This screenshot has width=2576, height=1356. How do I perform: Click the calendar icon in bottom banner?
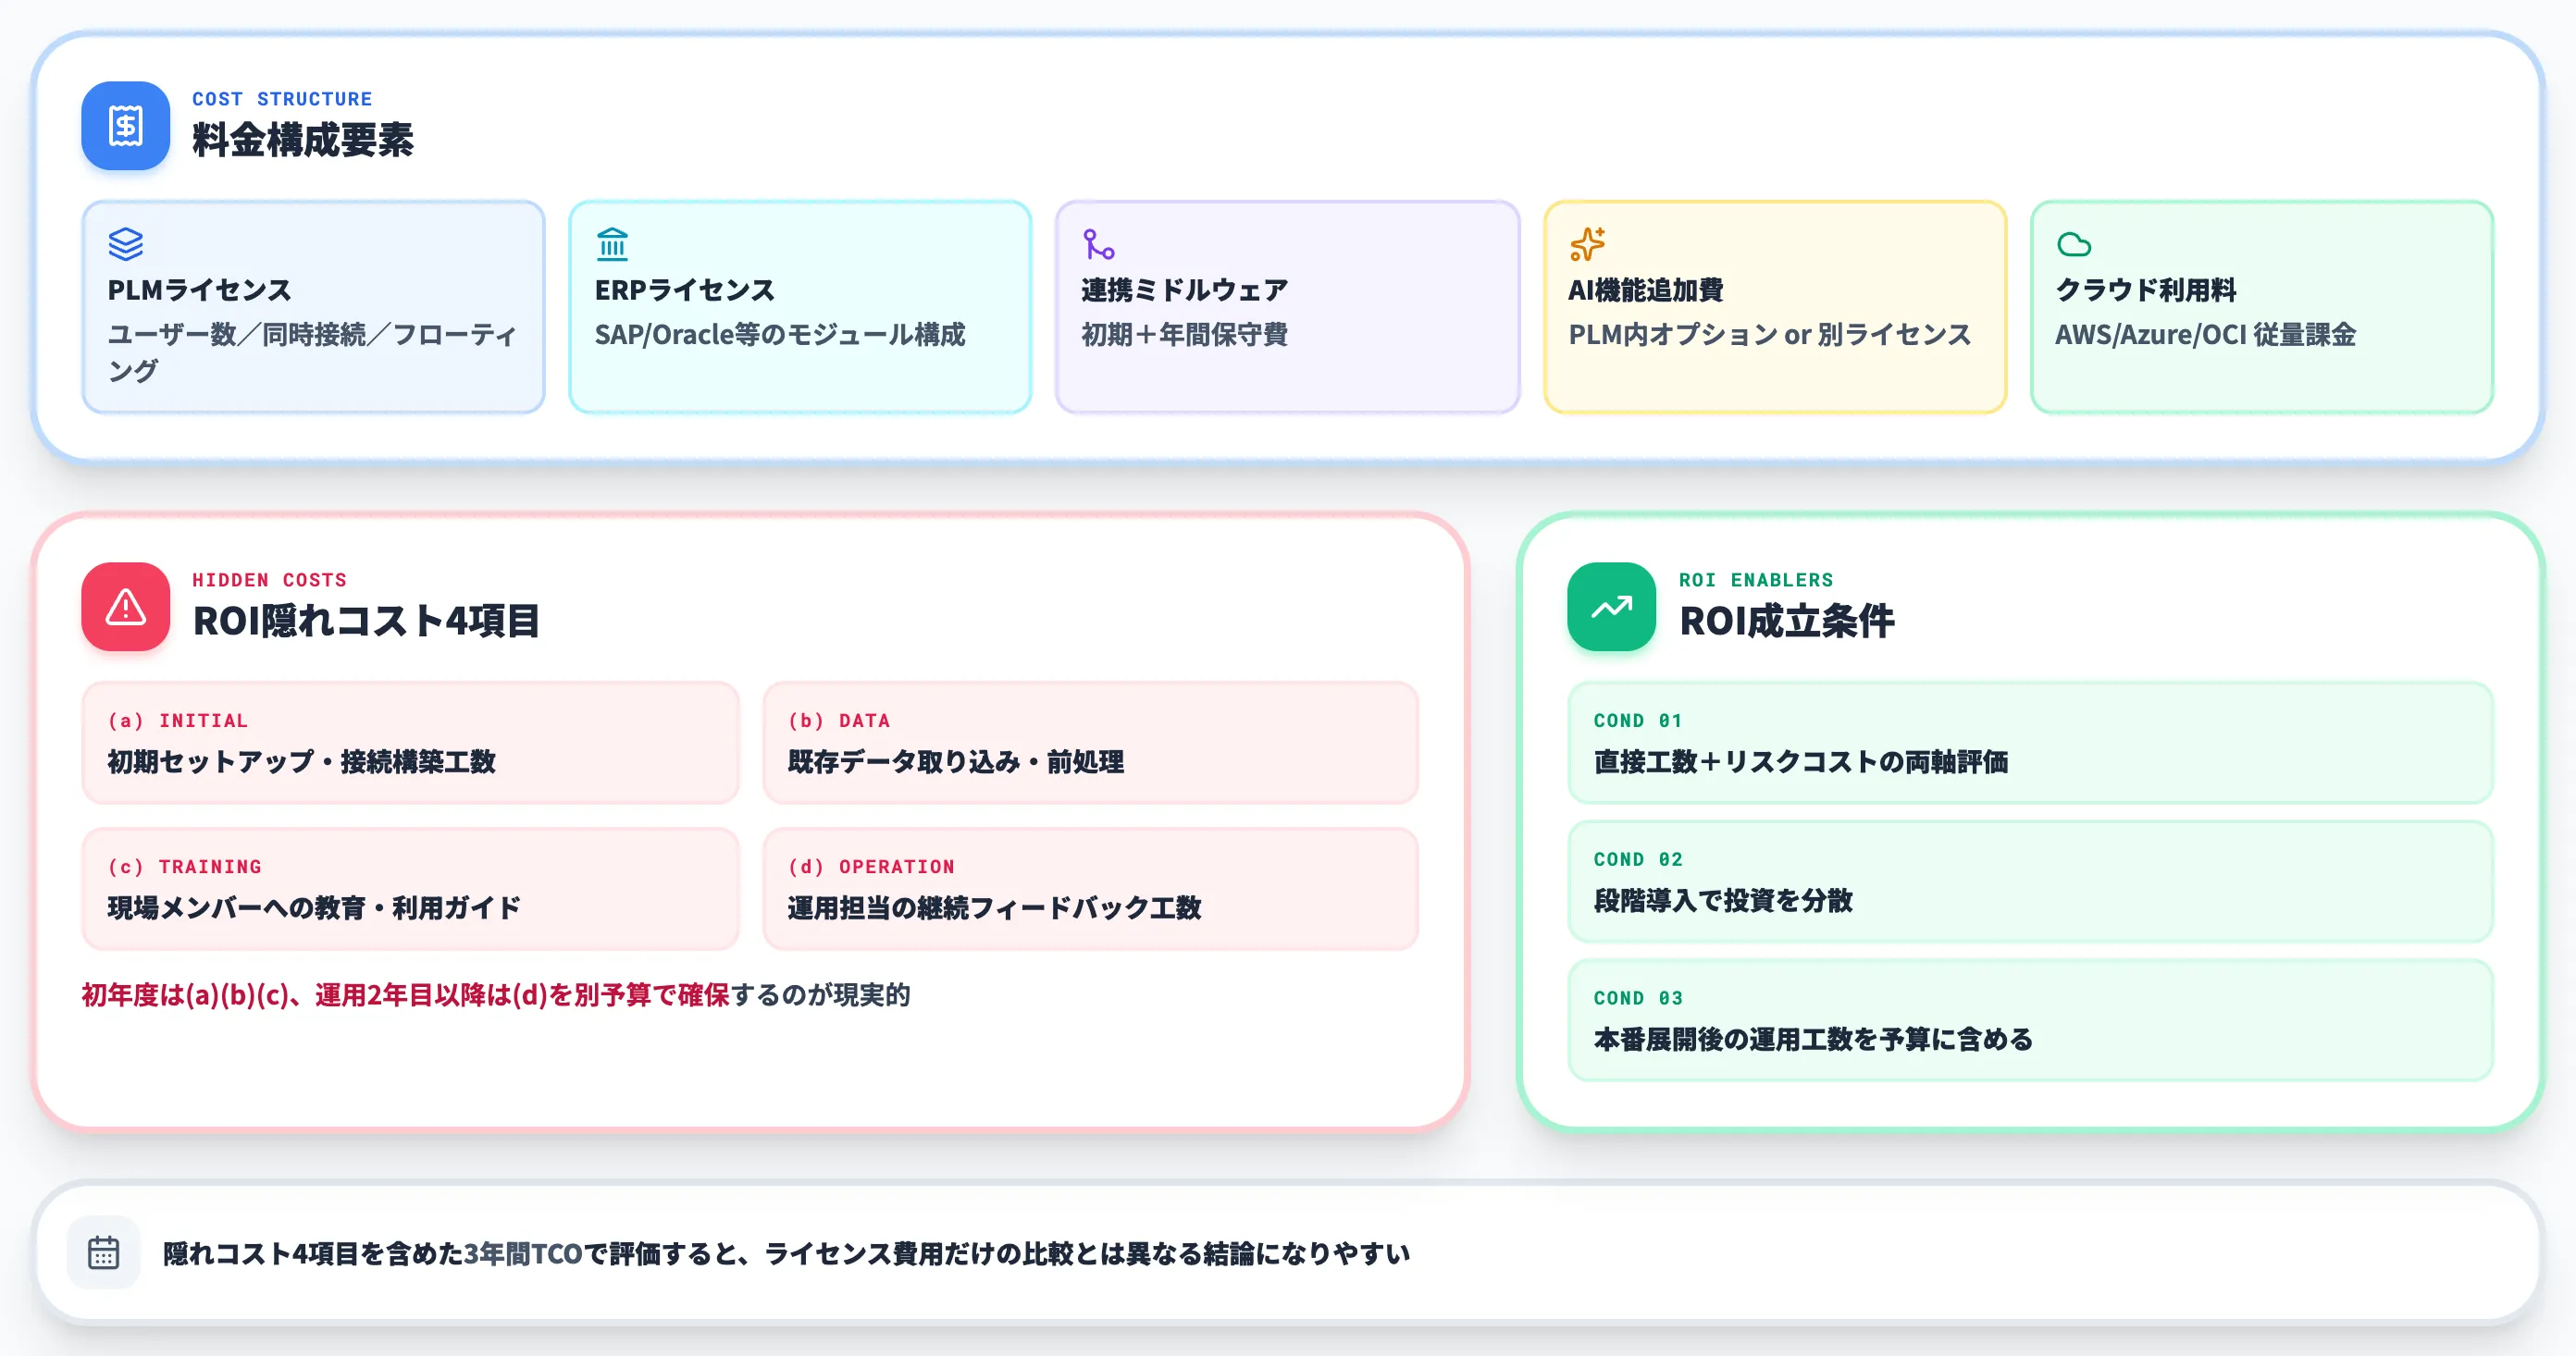tap(103, 1252)
